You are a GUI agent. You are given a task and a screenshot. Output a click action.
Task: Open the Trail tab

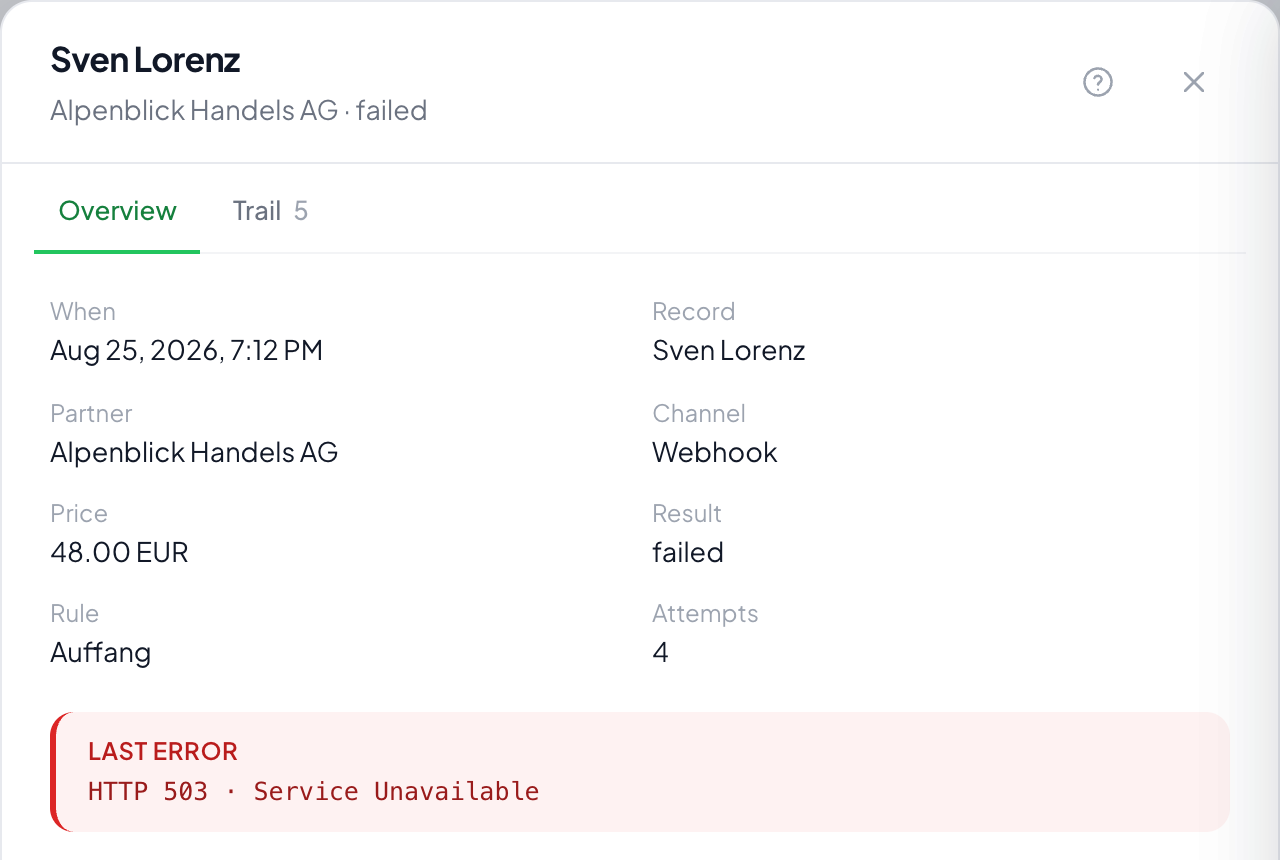point(270,211)
